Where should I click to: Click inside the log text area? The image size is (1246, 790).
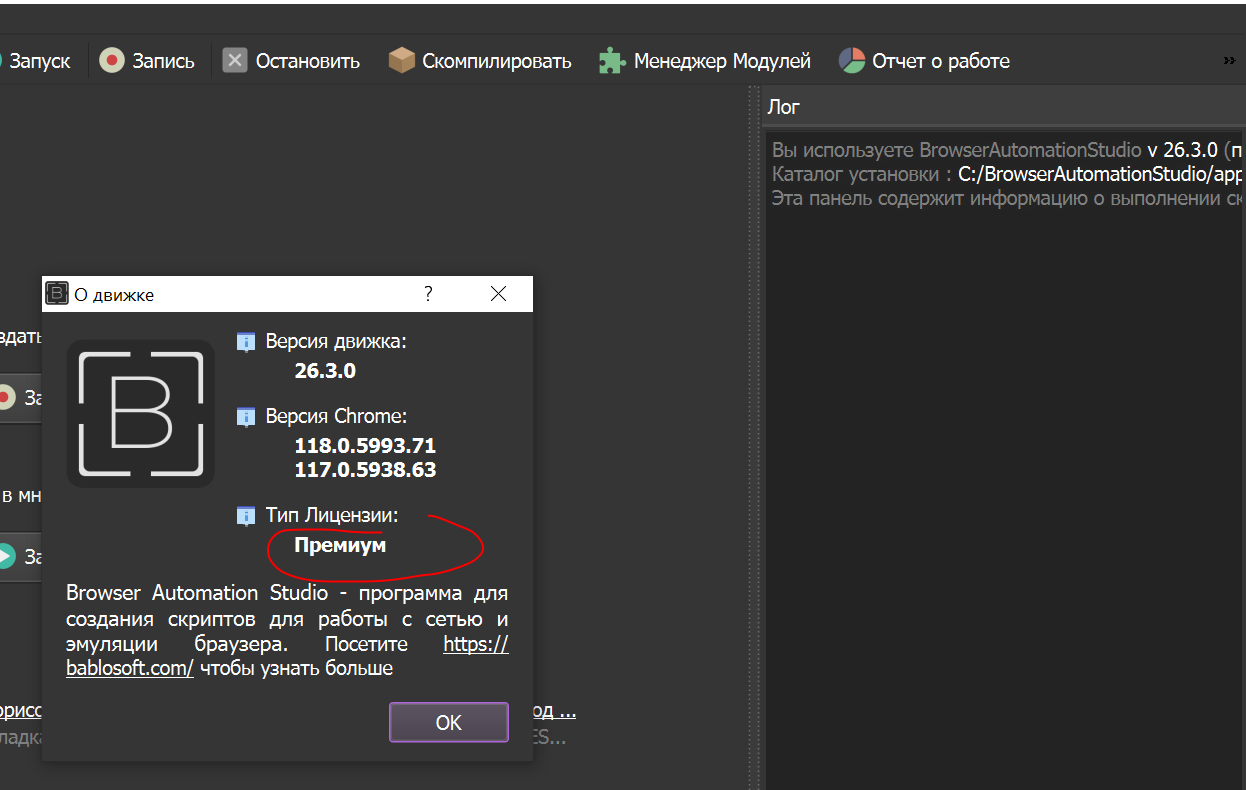1000,450
